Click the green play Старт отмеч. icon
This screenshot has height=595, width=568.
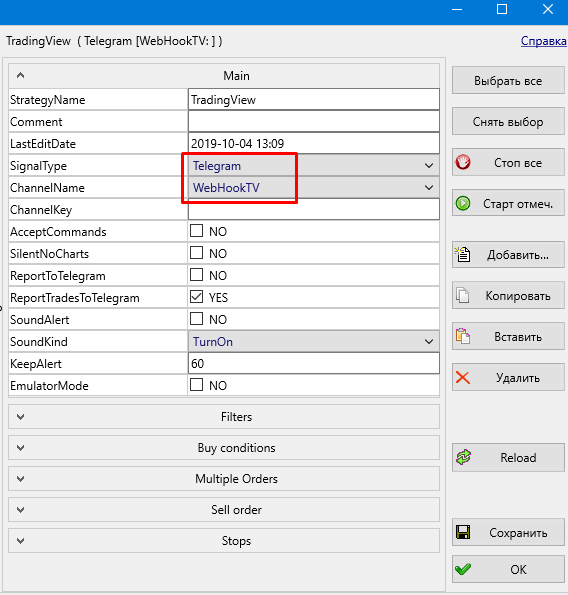pyautogui.click(x=463, y=203)
